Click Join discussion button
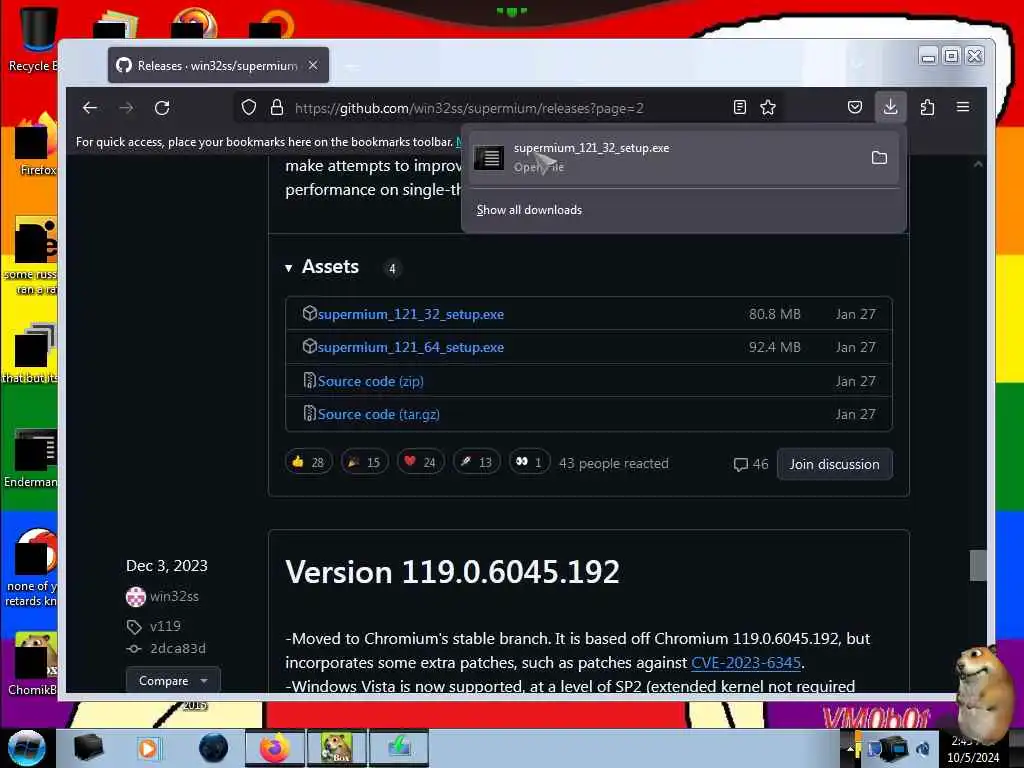 click(x=835, y=464)
